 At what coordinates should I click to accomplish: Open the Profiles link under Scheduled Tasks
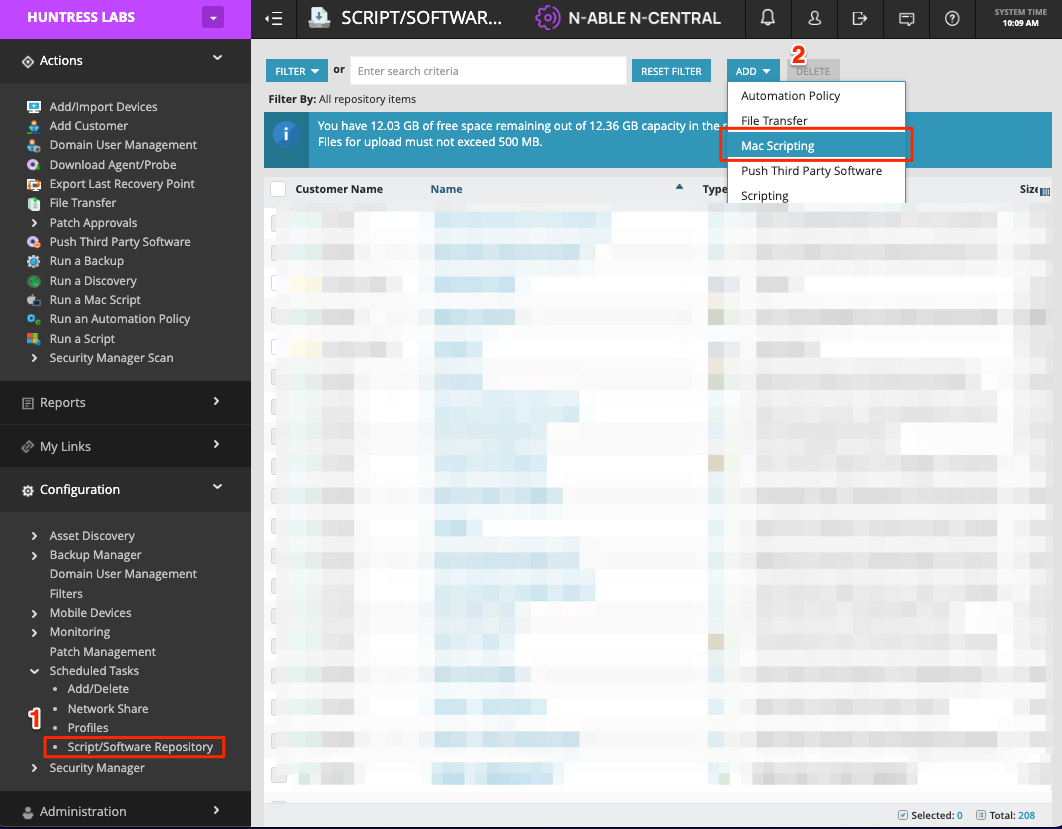[x=88, y=727]
